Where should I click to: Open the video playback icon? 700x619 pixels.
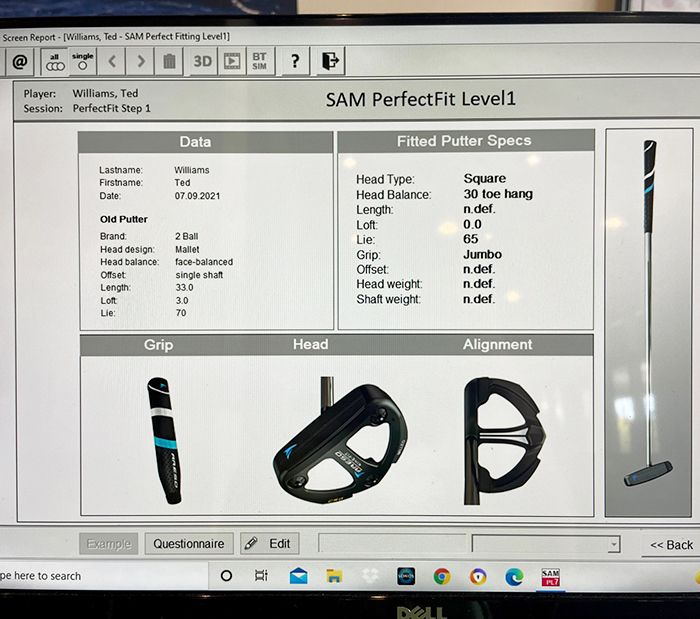(232, 61)
